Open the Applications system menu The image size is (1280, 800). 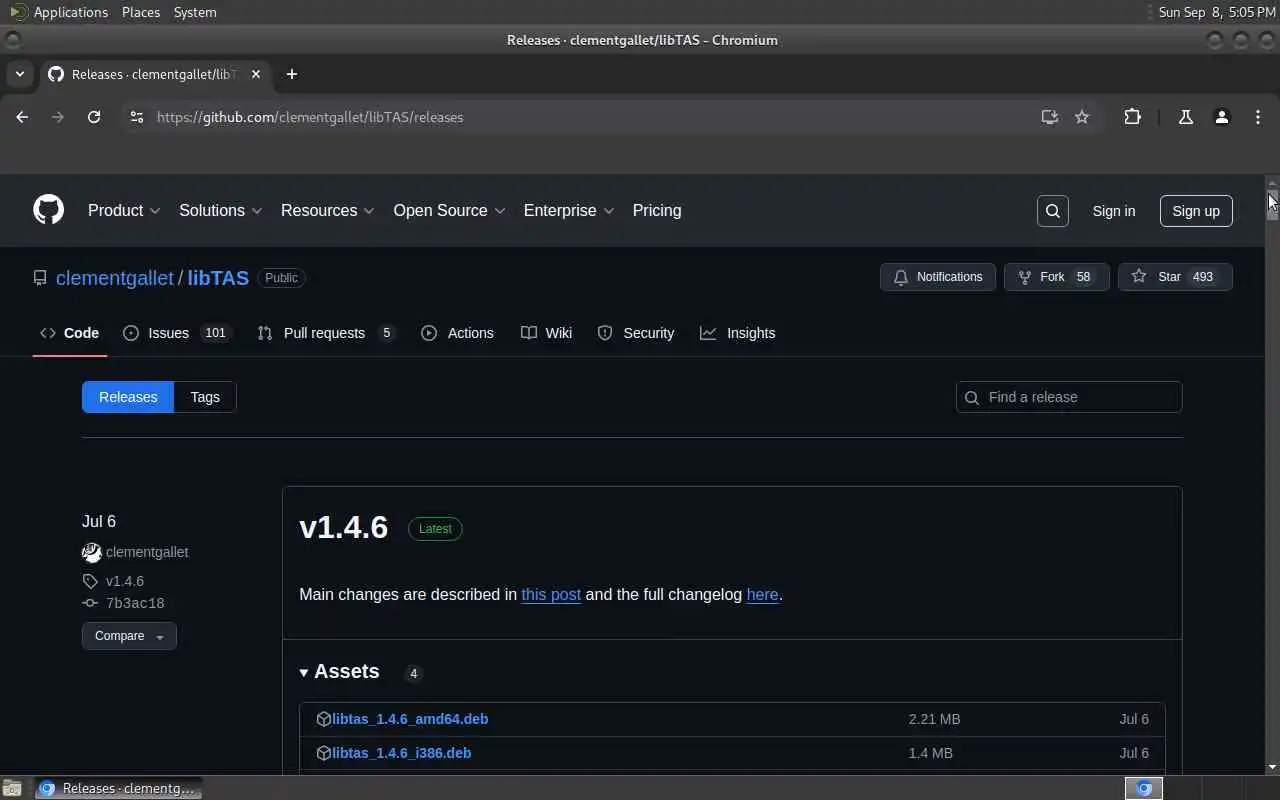click(58, 12)
